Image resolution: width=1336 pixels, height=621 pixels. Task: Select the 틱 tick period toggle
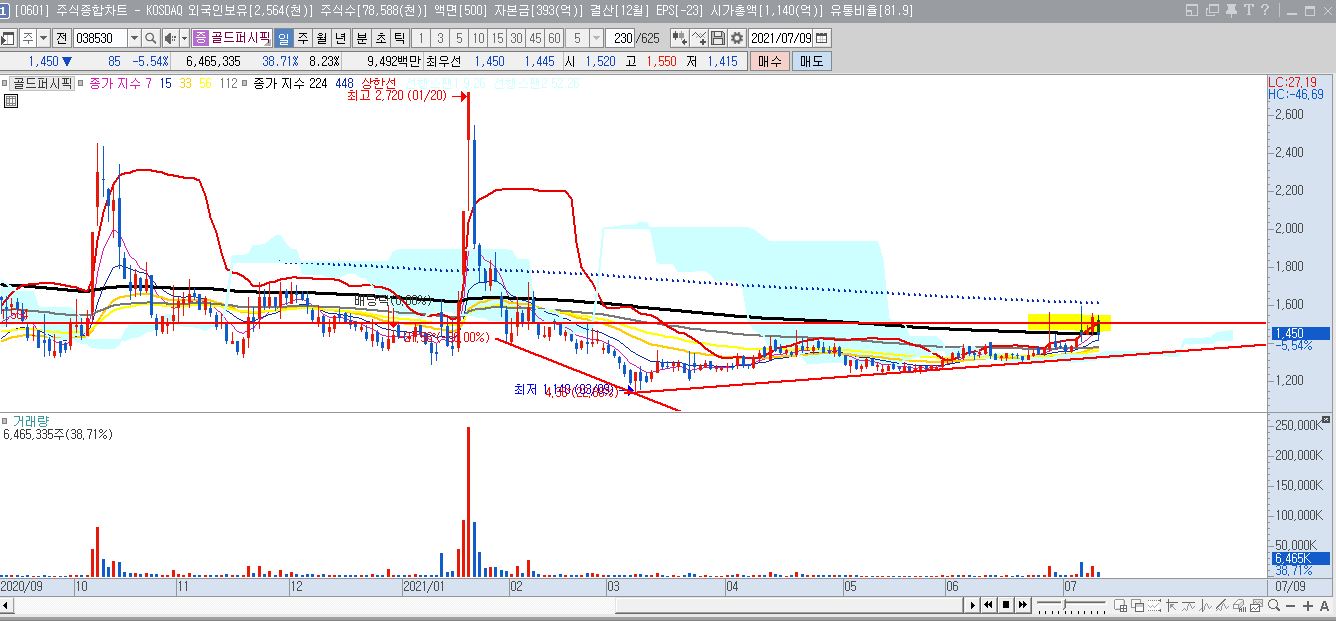pos(399,38)
